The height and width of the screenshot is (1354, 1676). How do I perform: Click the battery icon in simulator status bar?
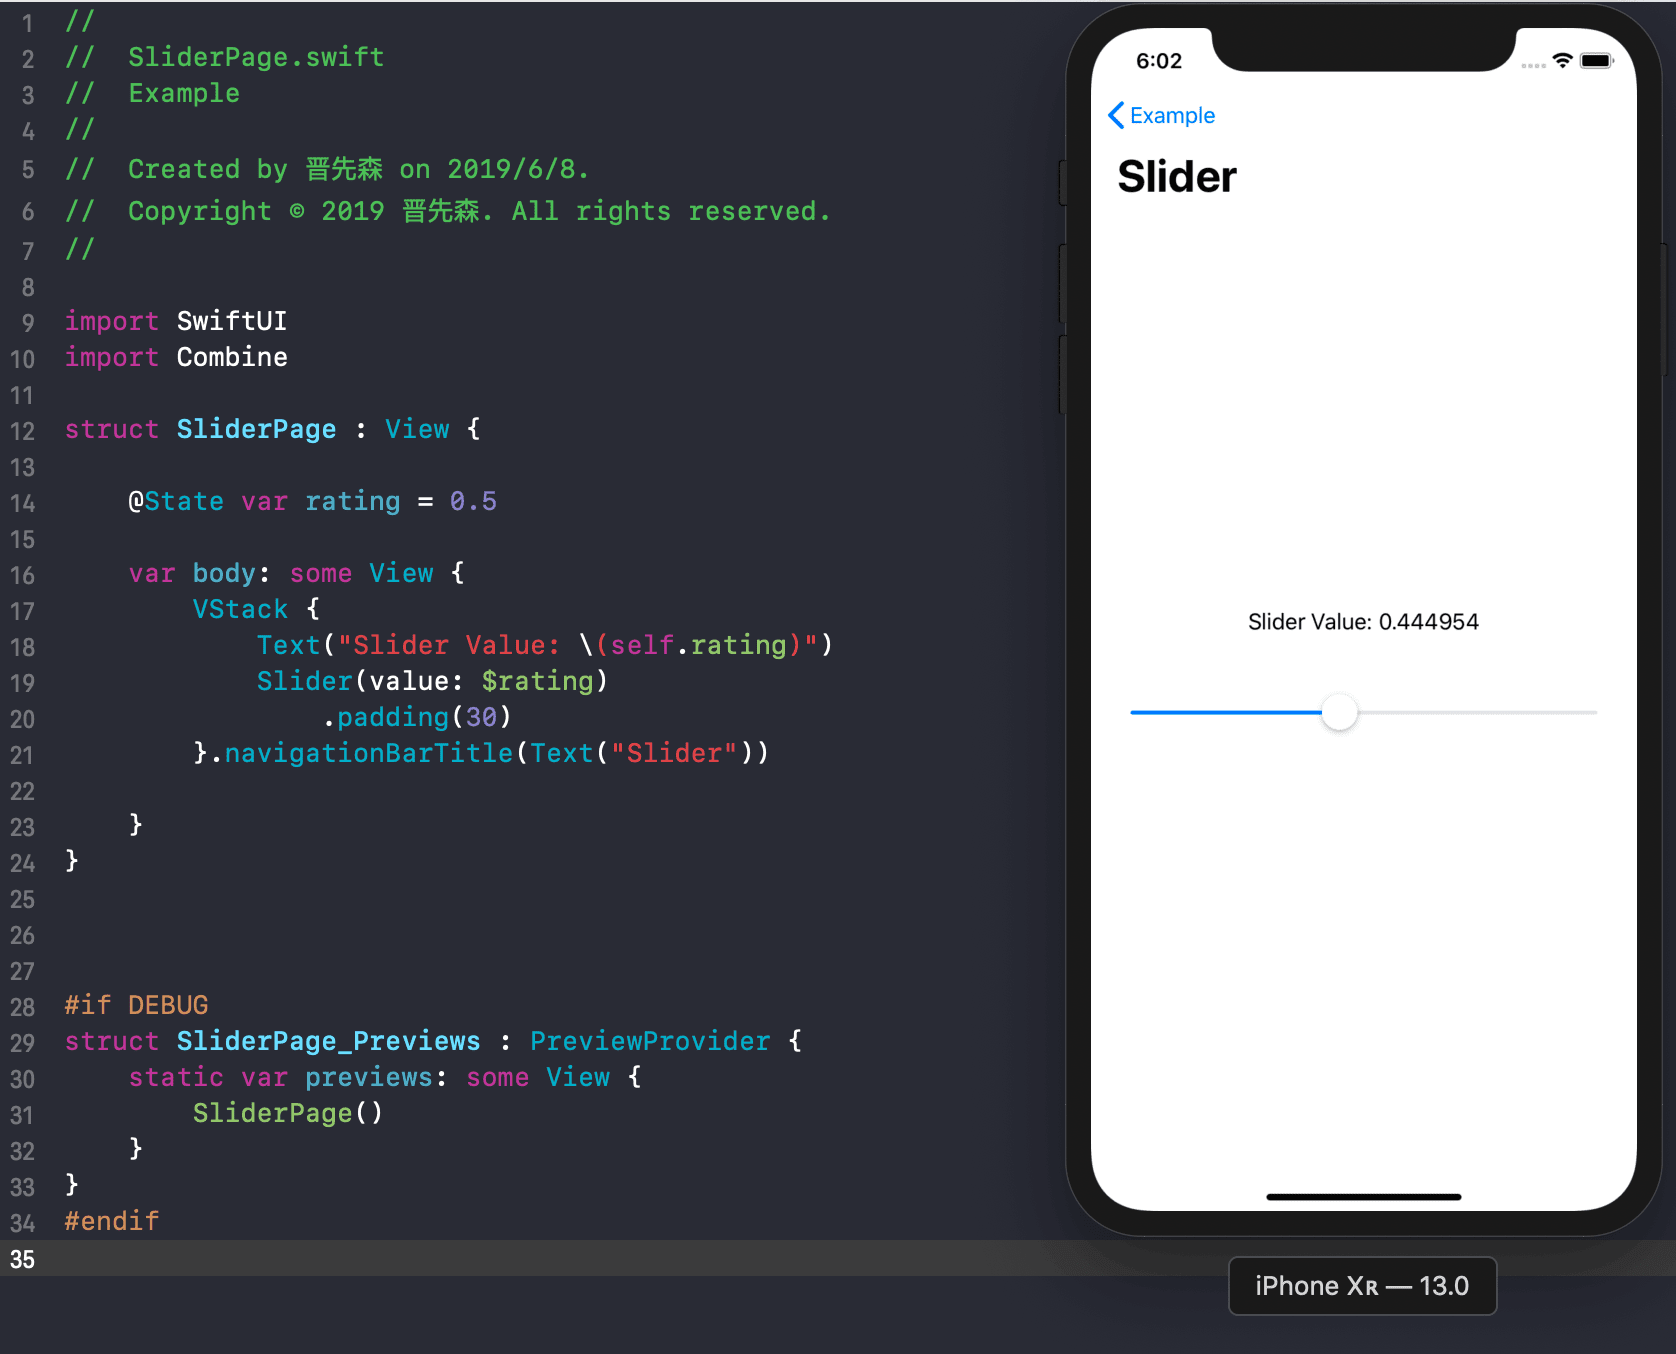click(1596, 61)
